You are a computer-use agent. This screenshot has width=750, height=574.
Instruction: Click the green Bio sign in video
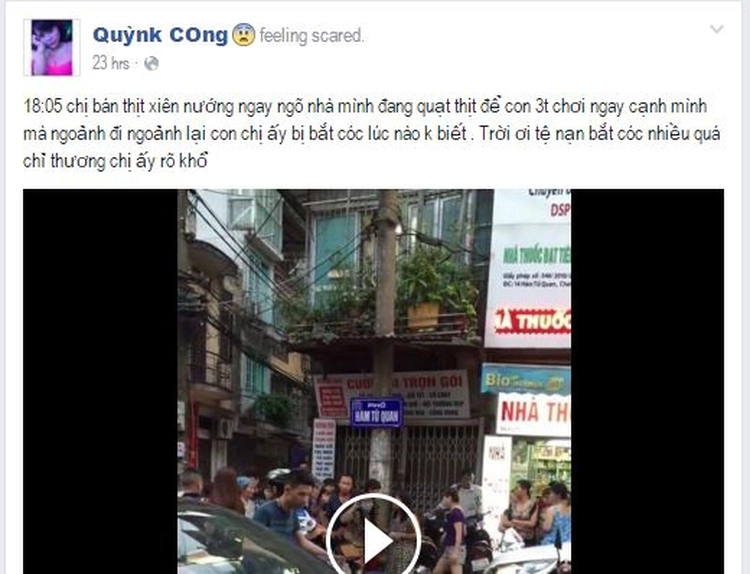pyautogui.click(x=525, y=379)
